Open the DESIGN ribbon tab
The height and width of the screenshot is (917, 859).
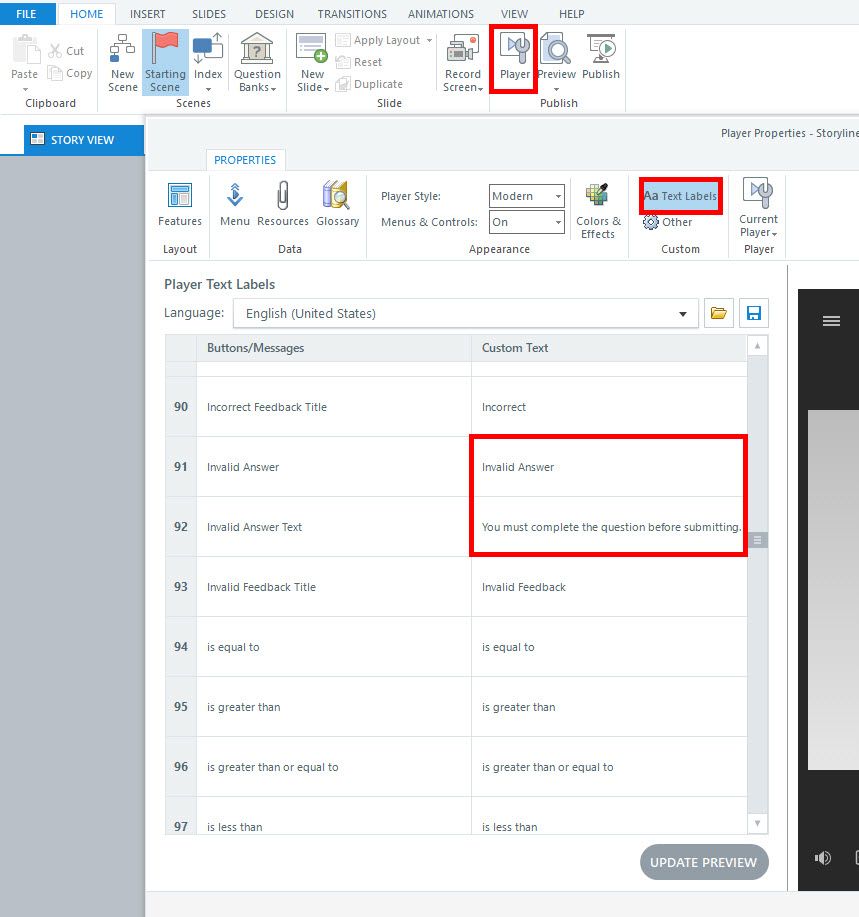click(274, 14)
